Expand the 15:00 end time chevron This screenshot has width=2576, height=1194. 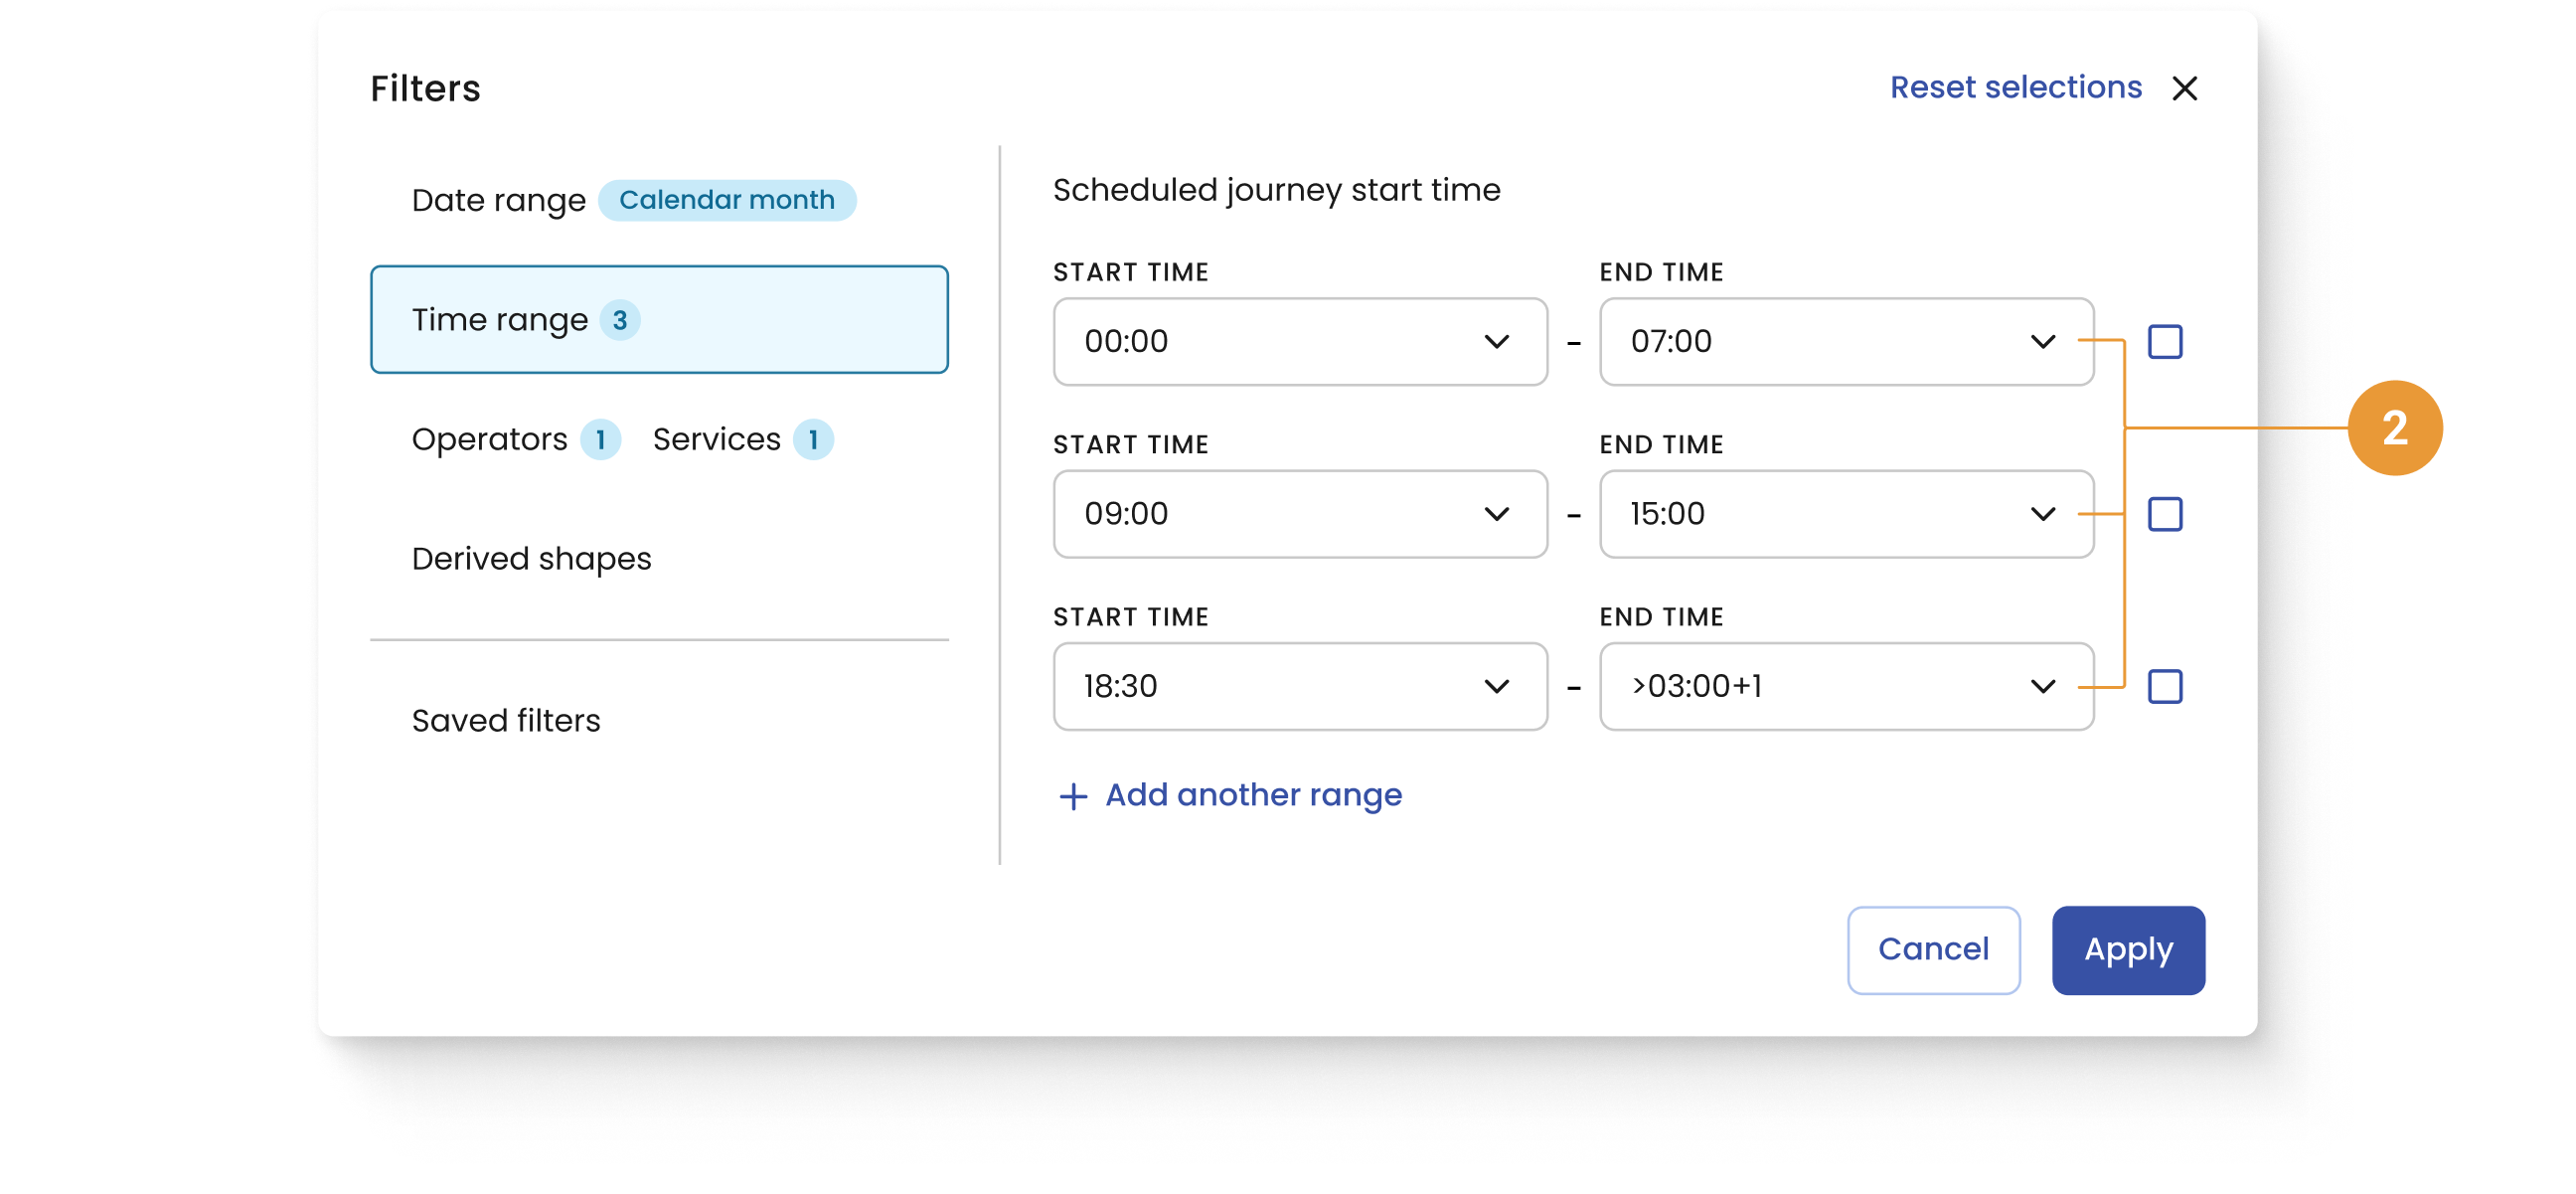(x=2043, y=514)
